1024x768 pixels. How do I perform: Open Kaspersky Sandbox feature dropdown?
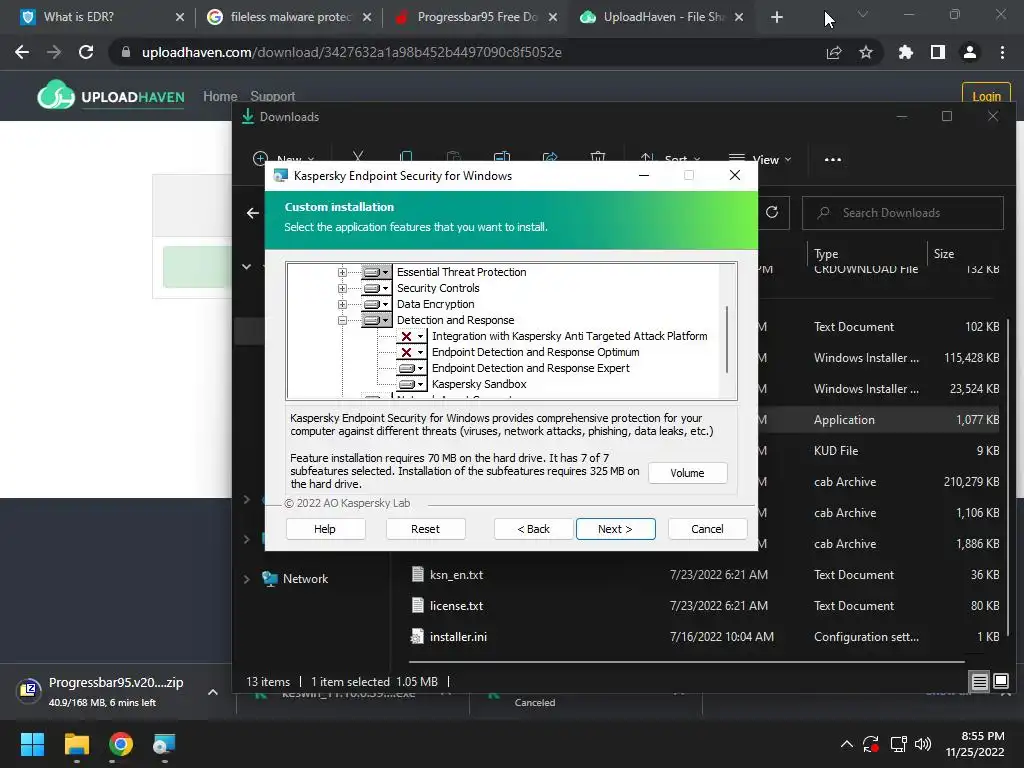411,384
